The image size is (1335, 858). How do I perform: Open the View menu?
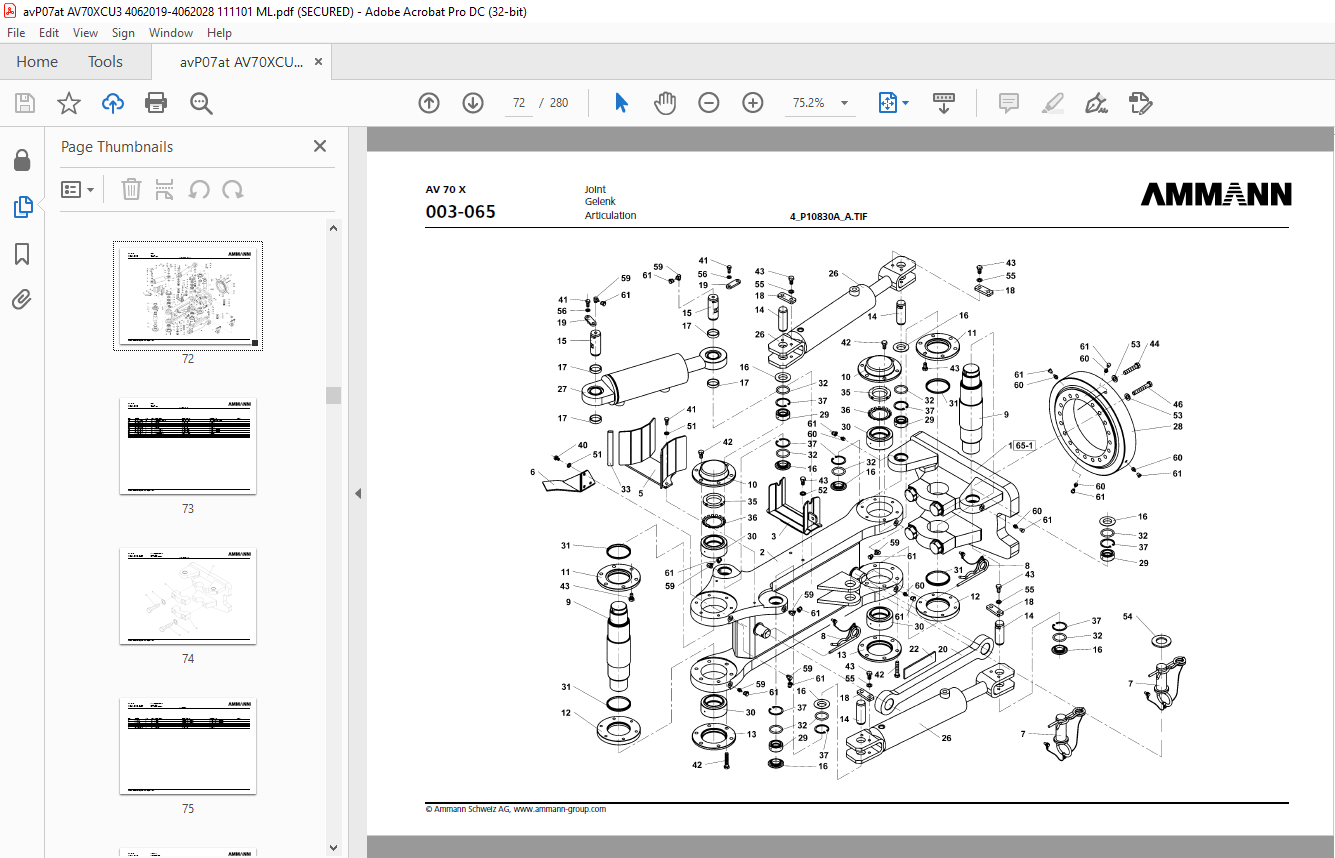(x=86, y=33)
